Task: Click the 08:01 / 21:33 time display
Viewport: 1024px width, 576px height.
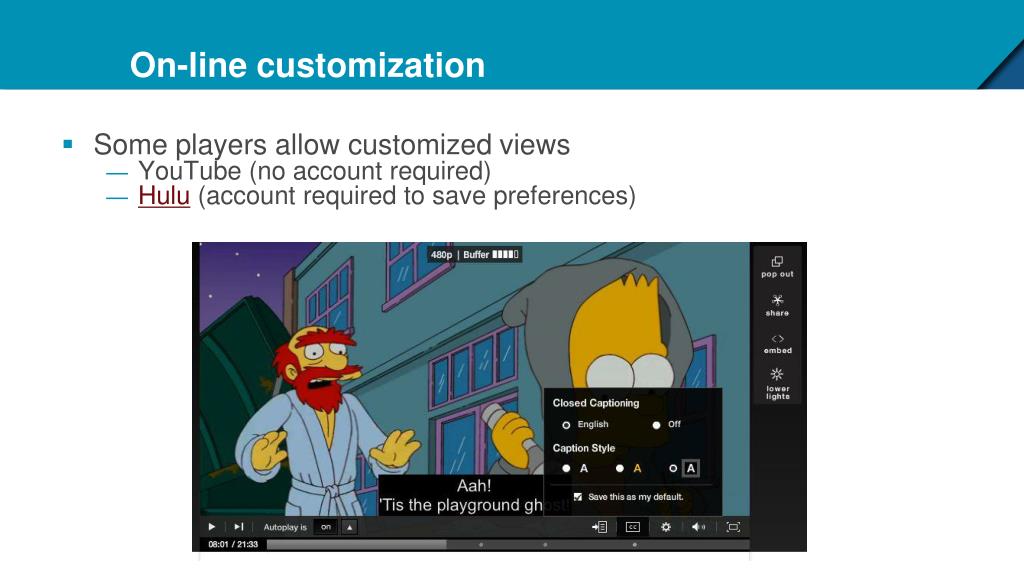Action: [x=233, y=544]
